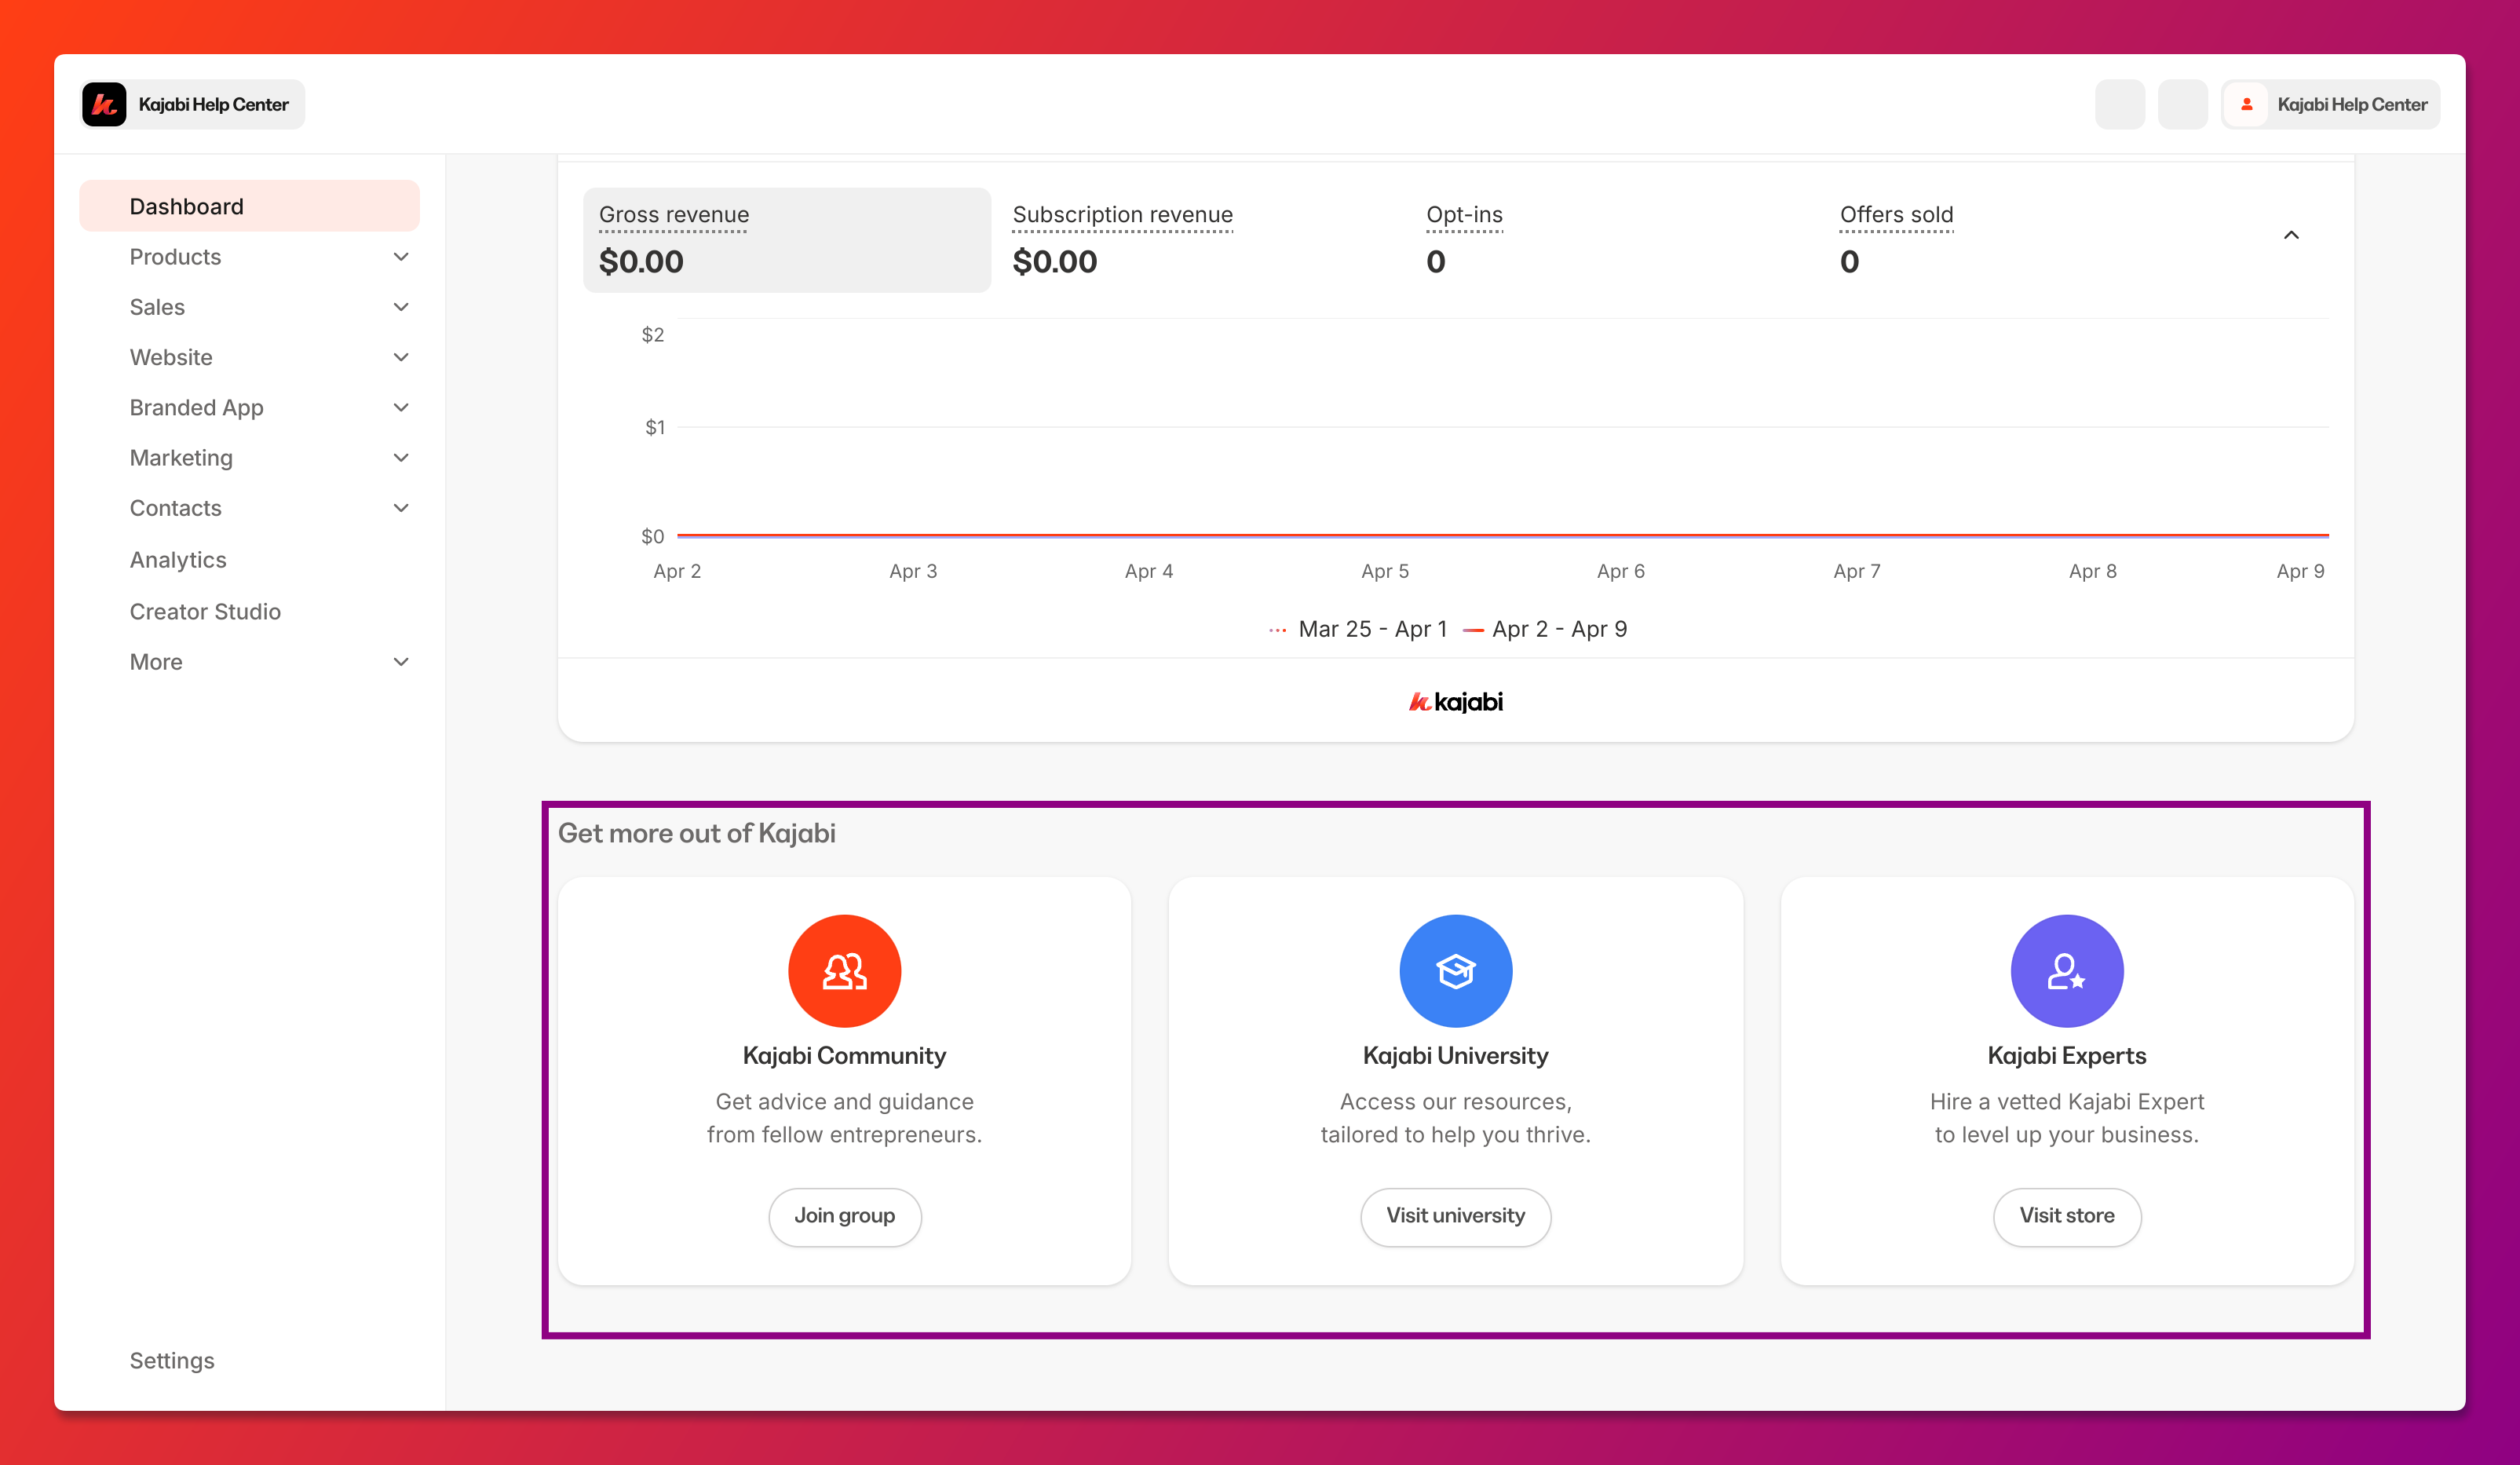2520x1465 pixels.
Task: Expand the Marketing menu chevron
Action: 401,458
